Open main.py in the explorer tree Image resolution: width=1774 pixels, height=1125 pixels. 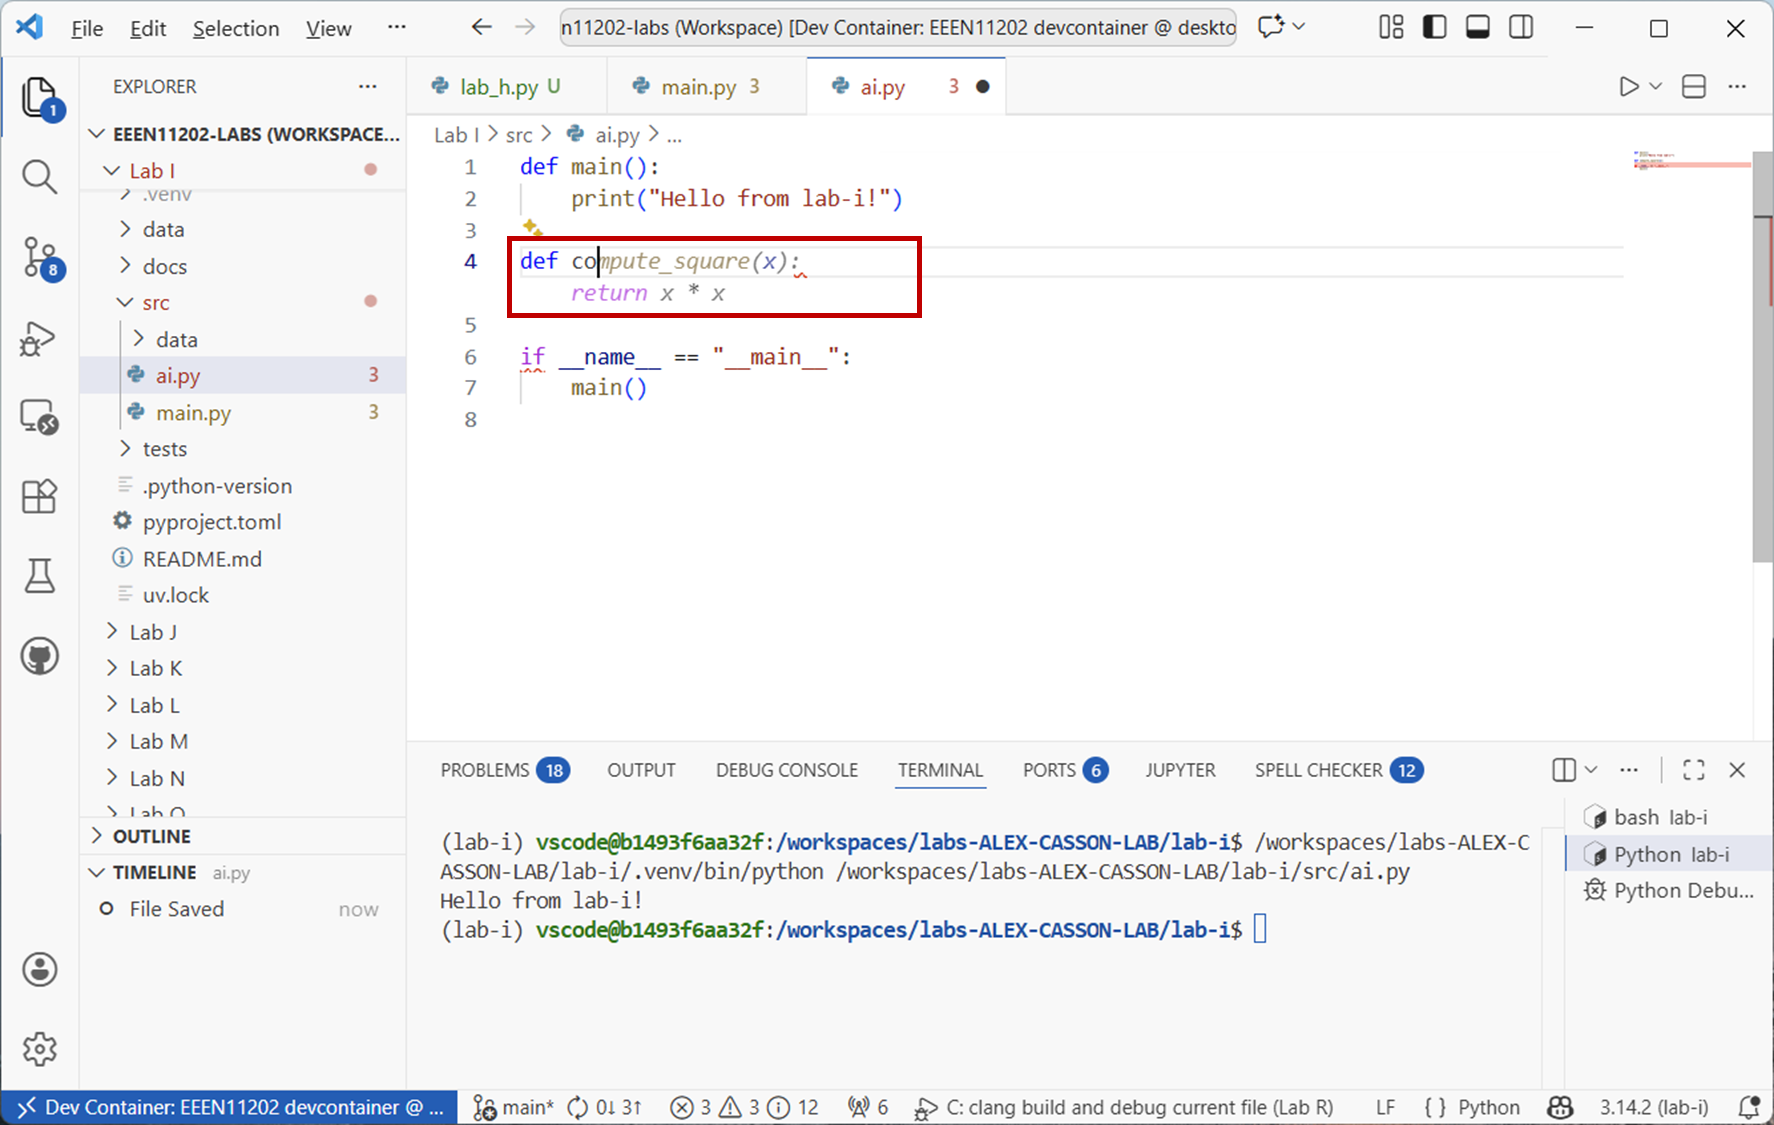[193, 413]
